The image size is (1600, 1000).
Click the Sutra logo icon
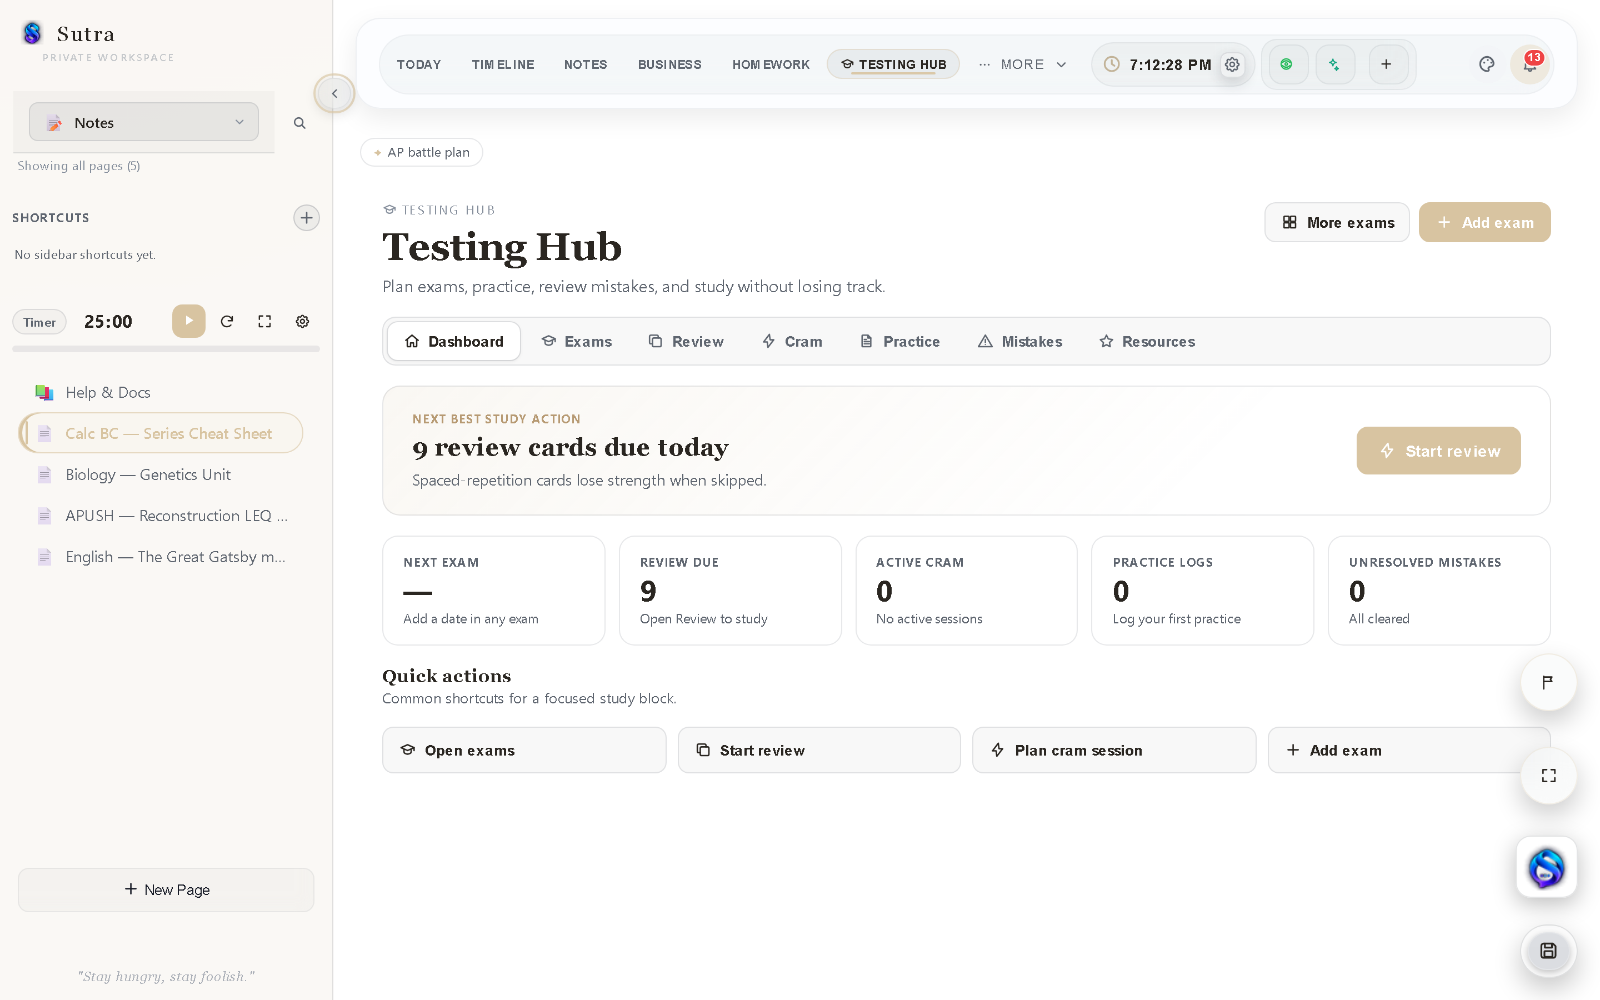click(32, 33)
